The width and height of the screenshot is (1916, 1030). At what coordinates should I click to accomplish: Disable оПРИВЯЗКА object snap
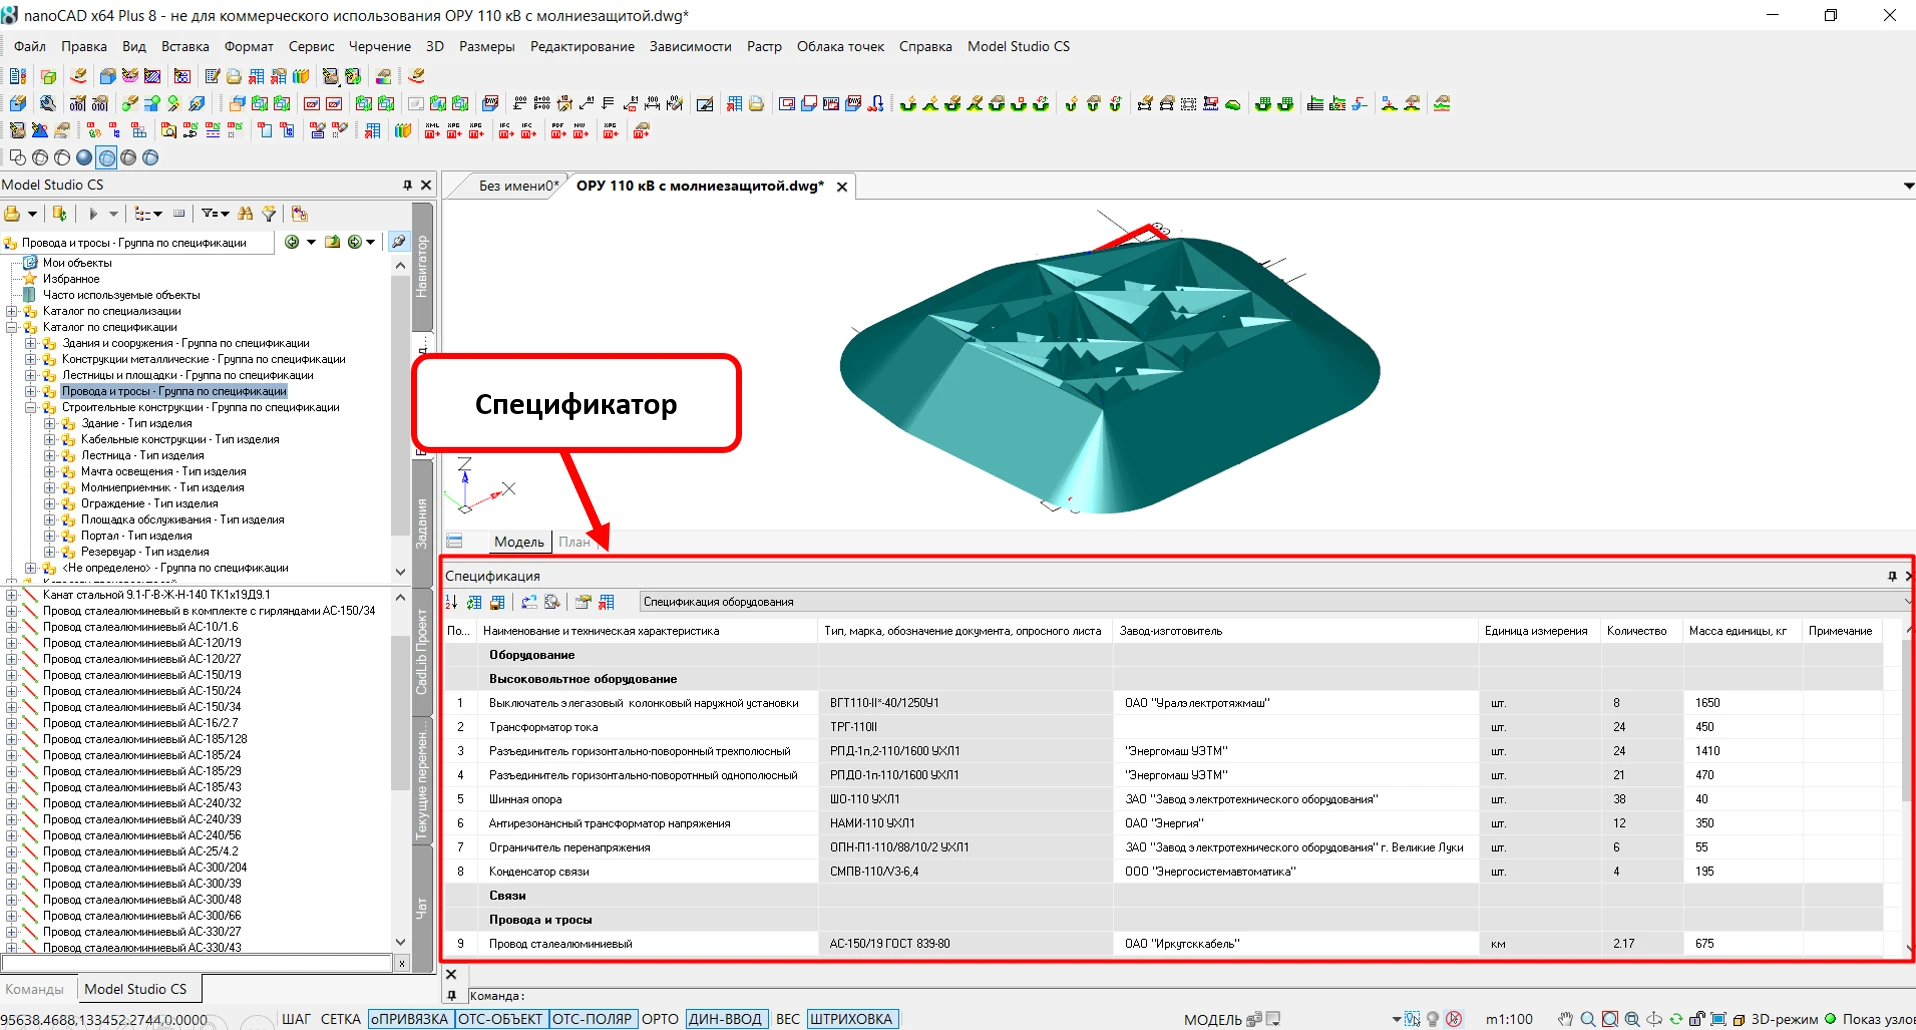pyautogui.click(x=410, y=1019)
